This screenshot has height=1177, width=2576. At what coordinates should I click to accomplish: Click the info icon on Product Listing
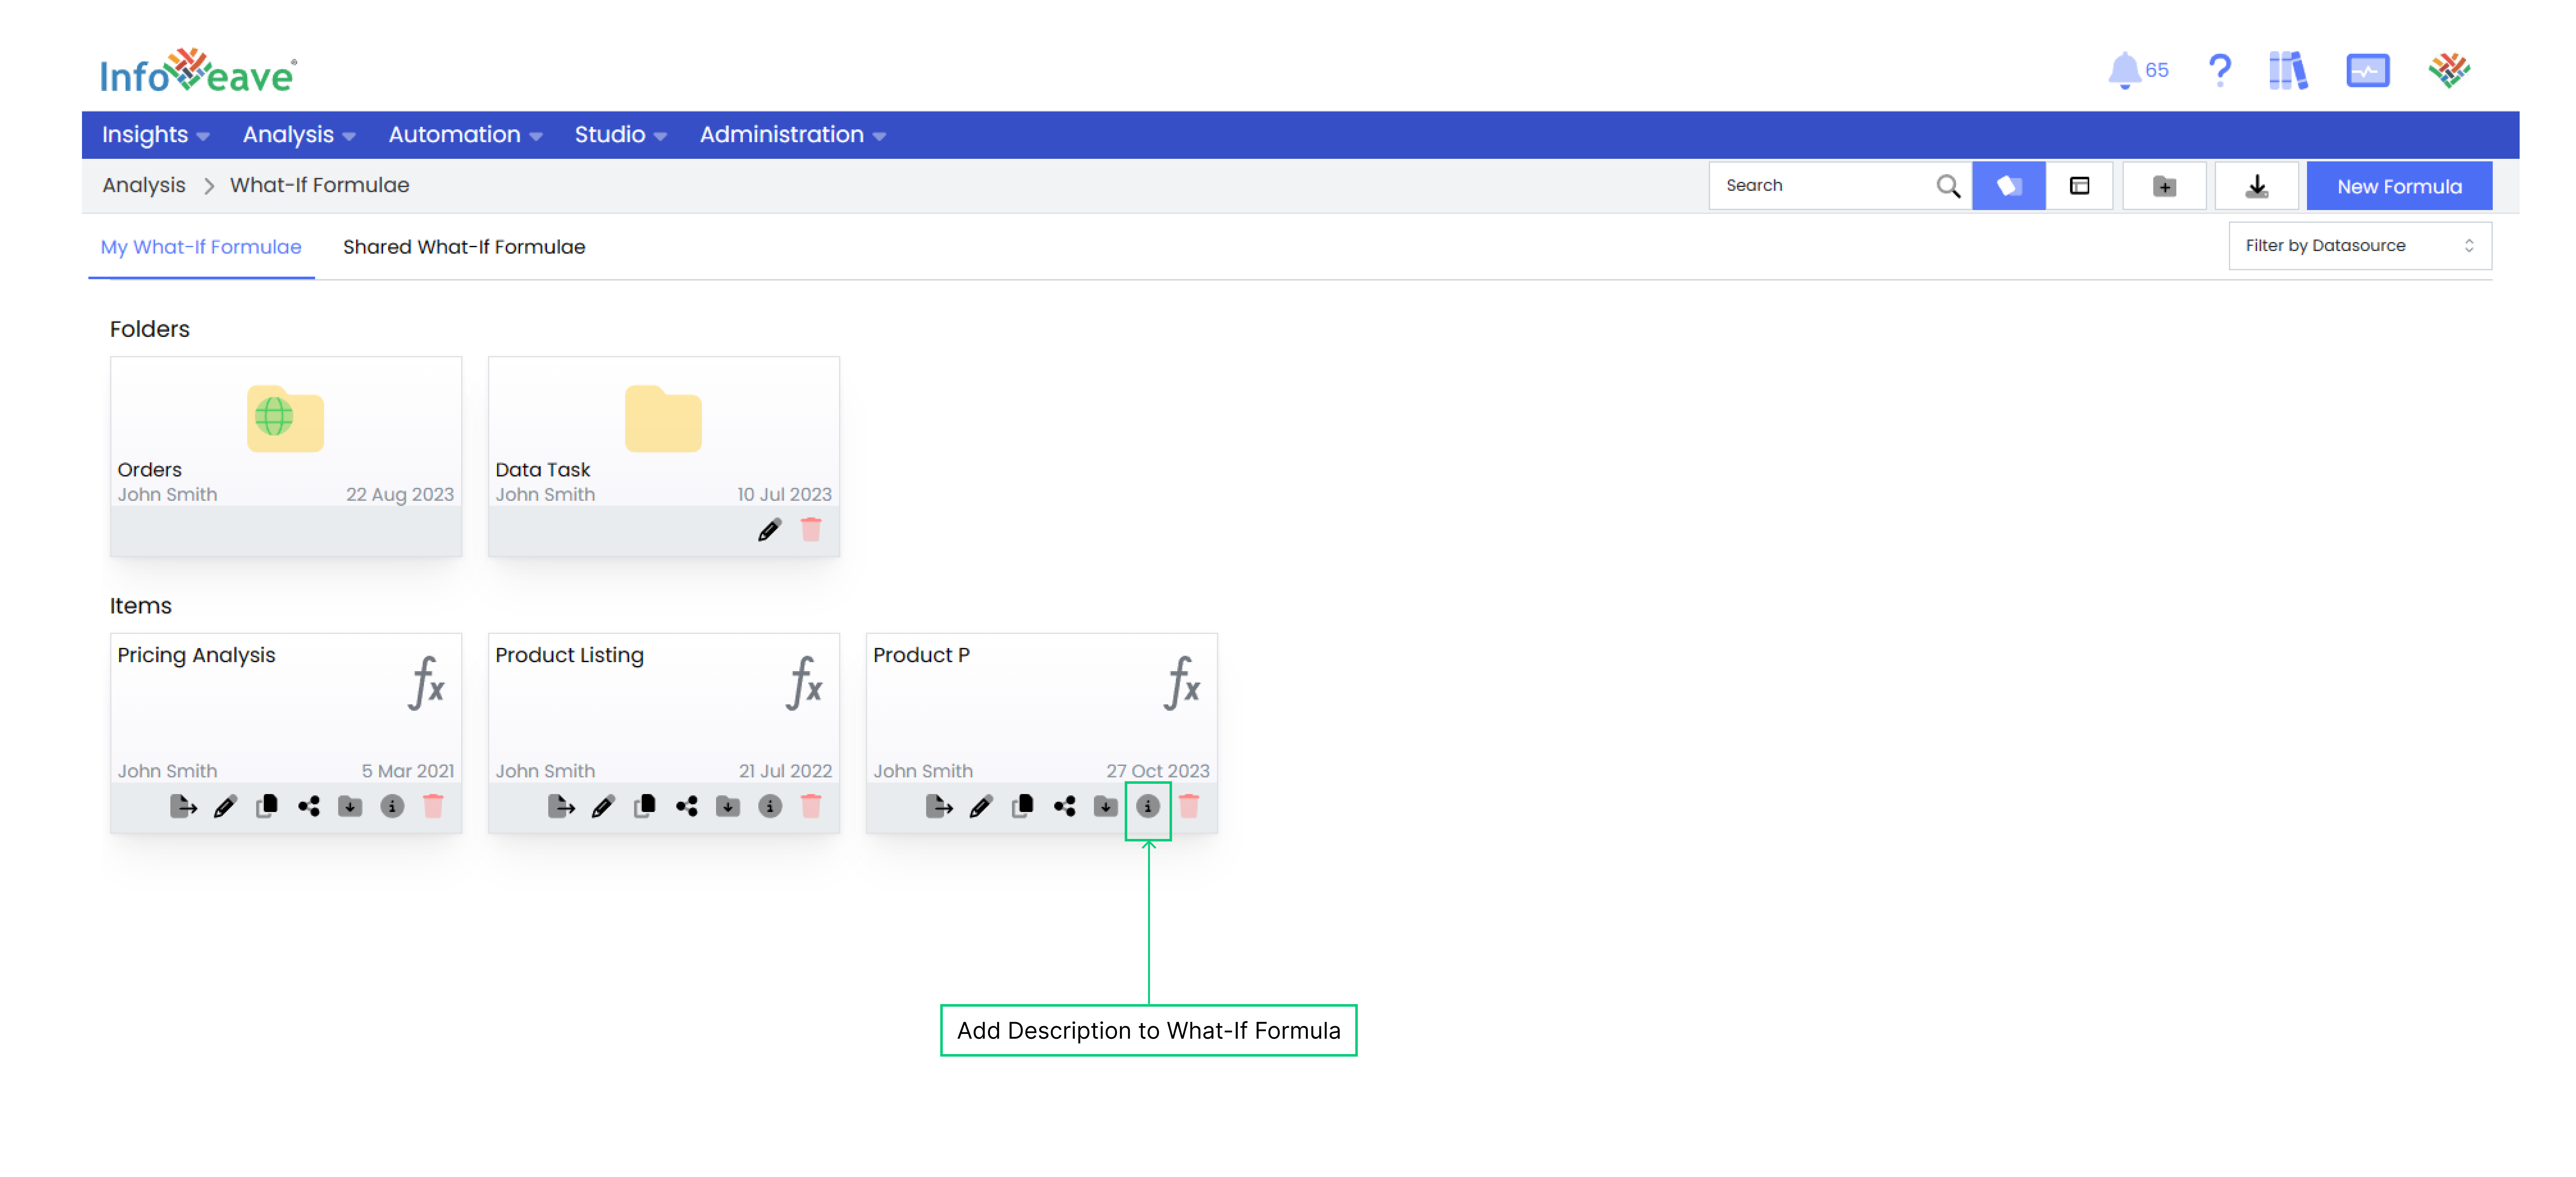(770, 806)
